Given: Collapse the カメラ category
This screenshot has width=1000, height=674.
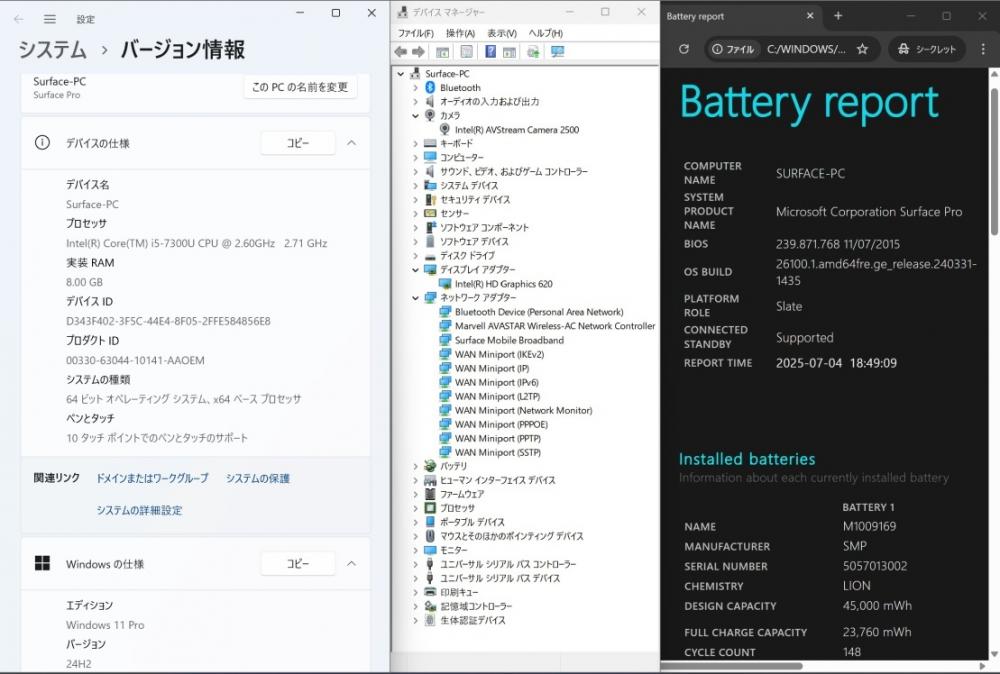Looking at the screenshot, I should 415,115.
